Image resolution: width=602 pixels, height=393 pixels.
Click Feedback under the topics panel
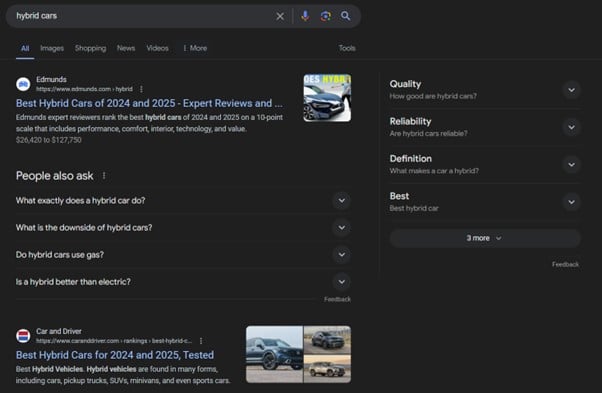coord(565,264)
